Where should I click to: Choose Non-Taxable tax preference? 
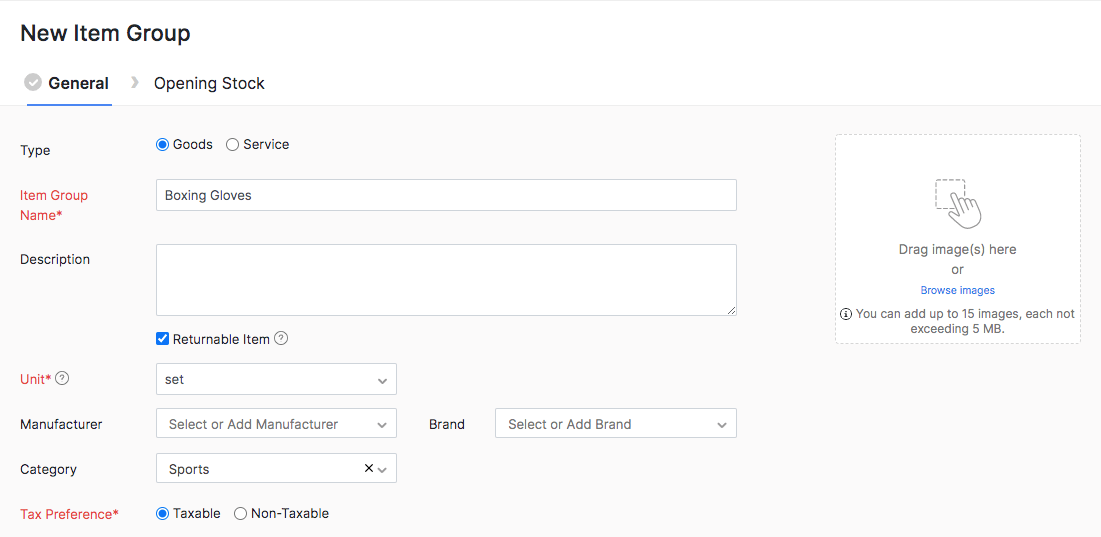tap(241, 513)
